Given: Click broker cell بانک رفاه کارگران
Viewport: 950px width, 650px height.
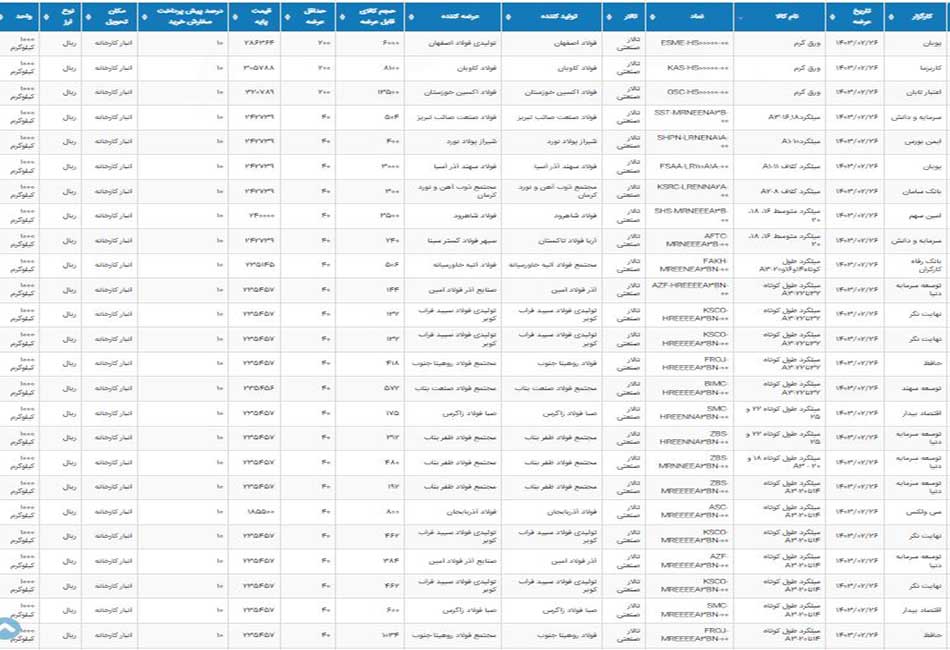Looking at the screenshot, I should click(x=917, y=265).
